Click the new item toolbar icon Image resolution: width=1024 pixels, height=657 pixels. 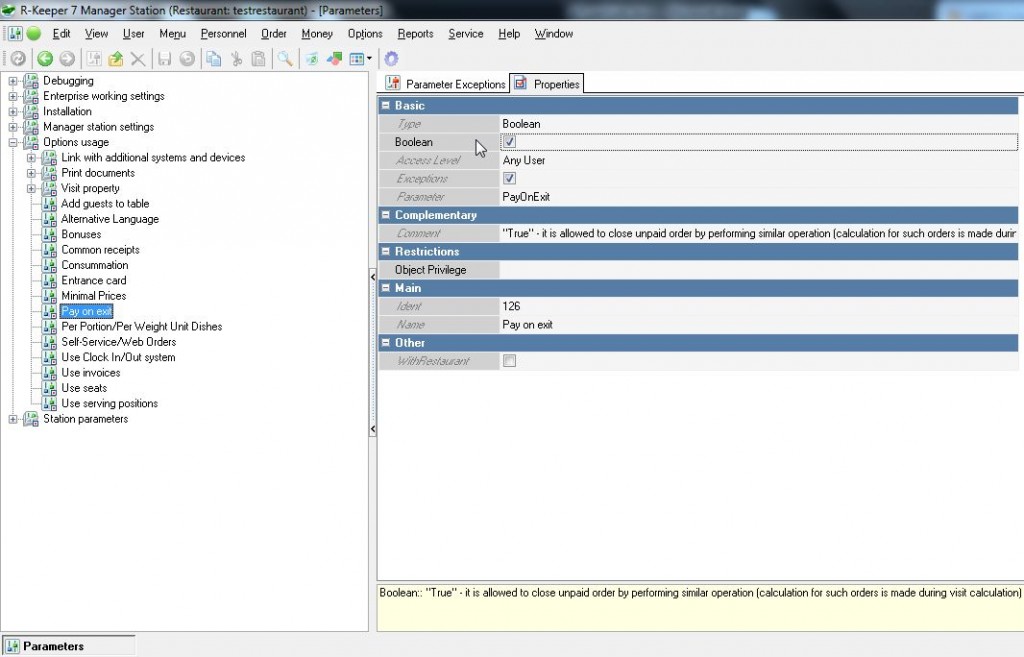(94, 59)
